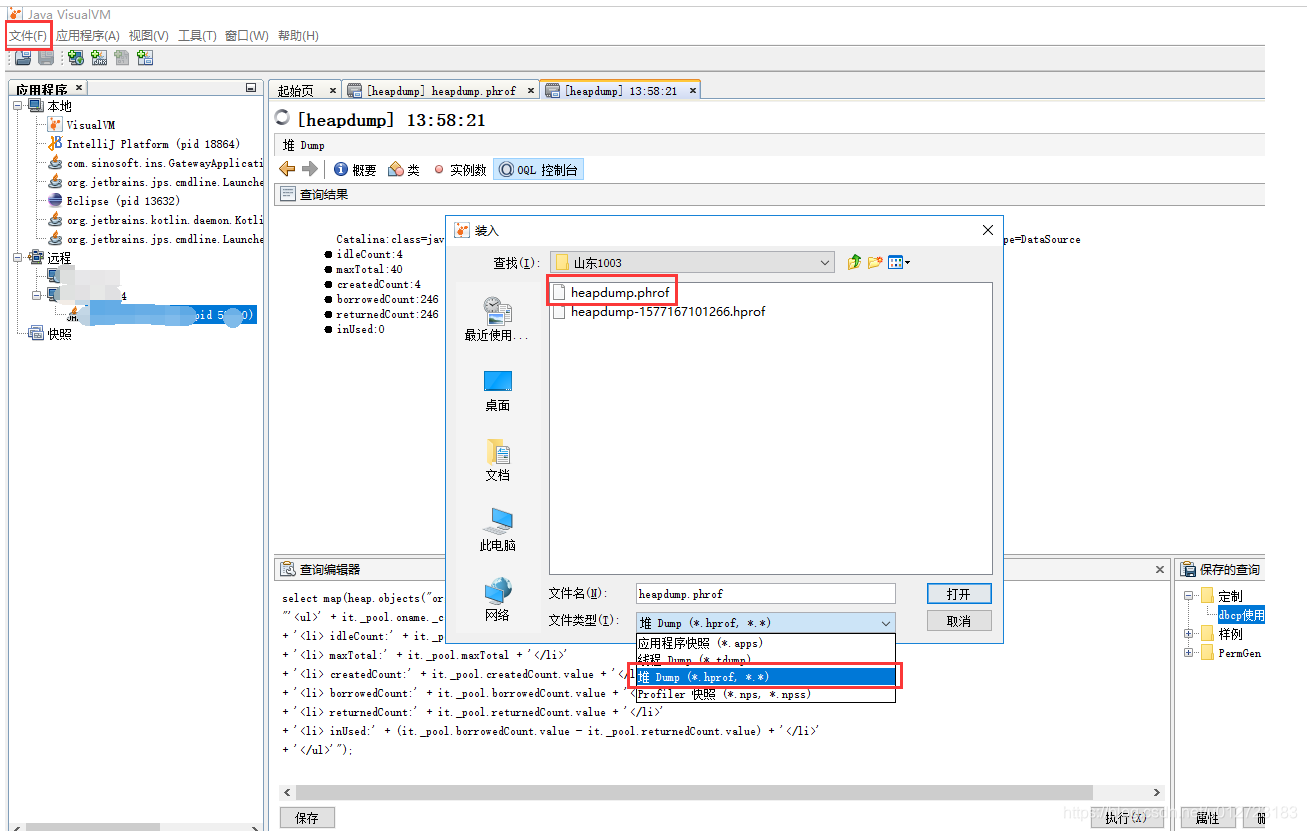Viewport: 1307px width, 831px height.
Task: Collapse the 定制 saved queries folder
Action: [x=1190, y=596]
